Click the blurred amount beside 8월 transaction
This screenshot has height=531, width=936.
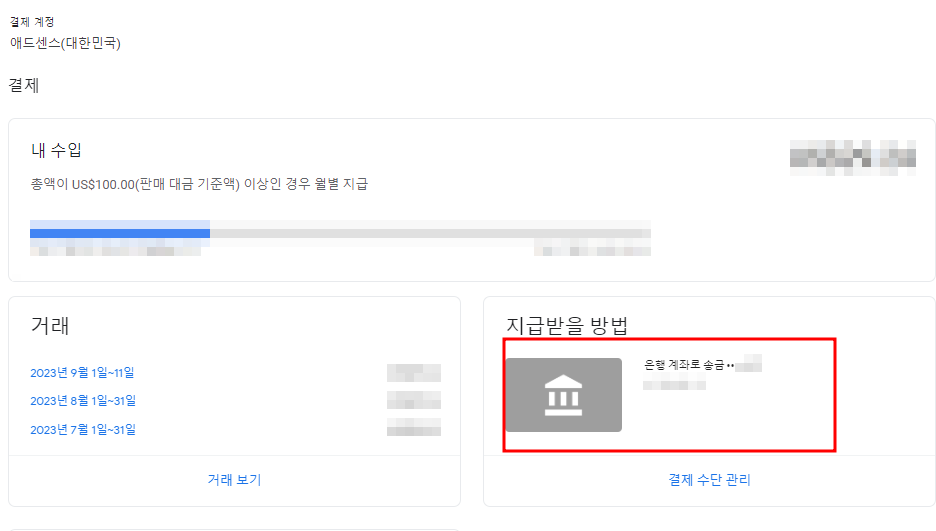414,400
